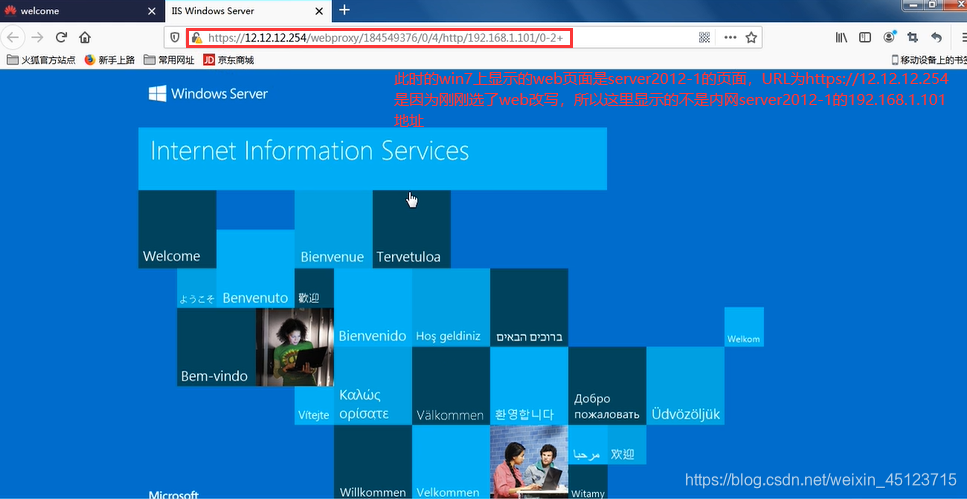
Task: Open tracking protection shield icon
Action: (x=175, y=38)
